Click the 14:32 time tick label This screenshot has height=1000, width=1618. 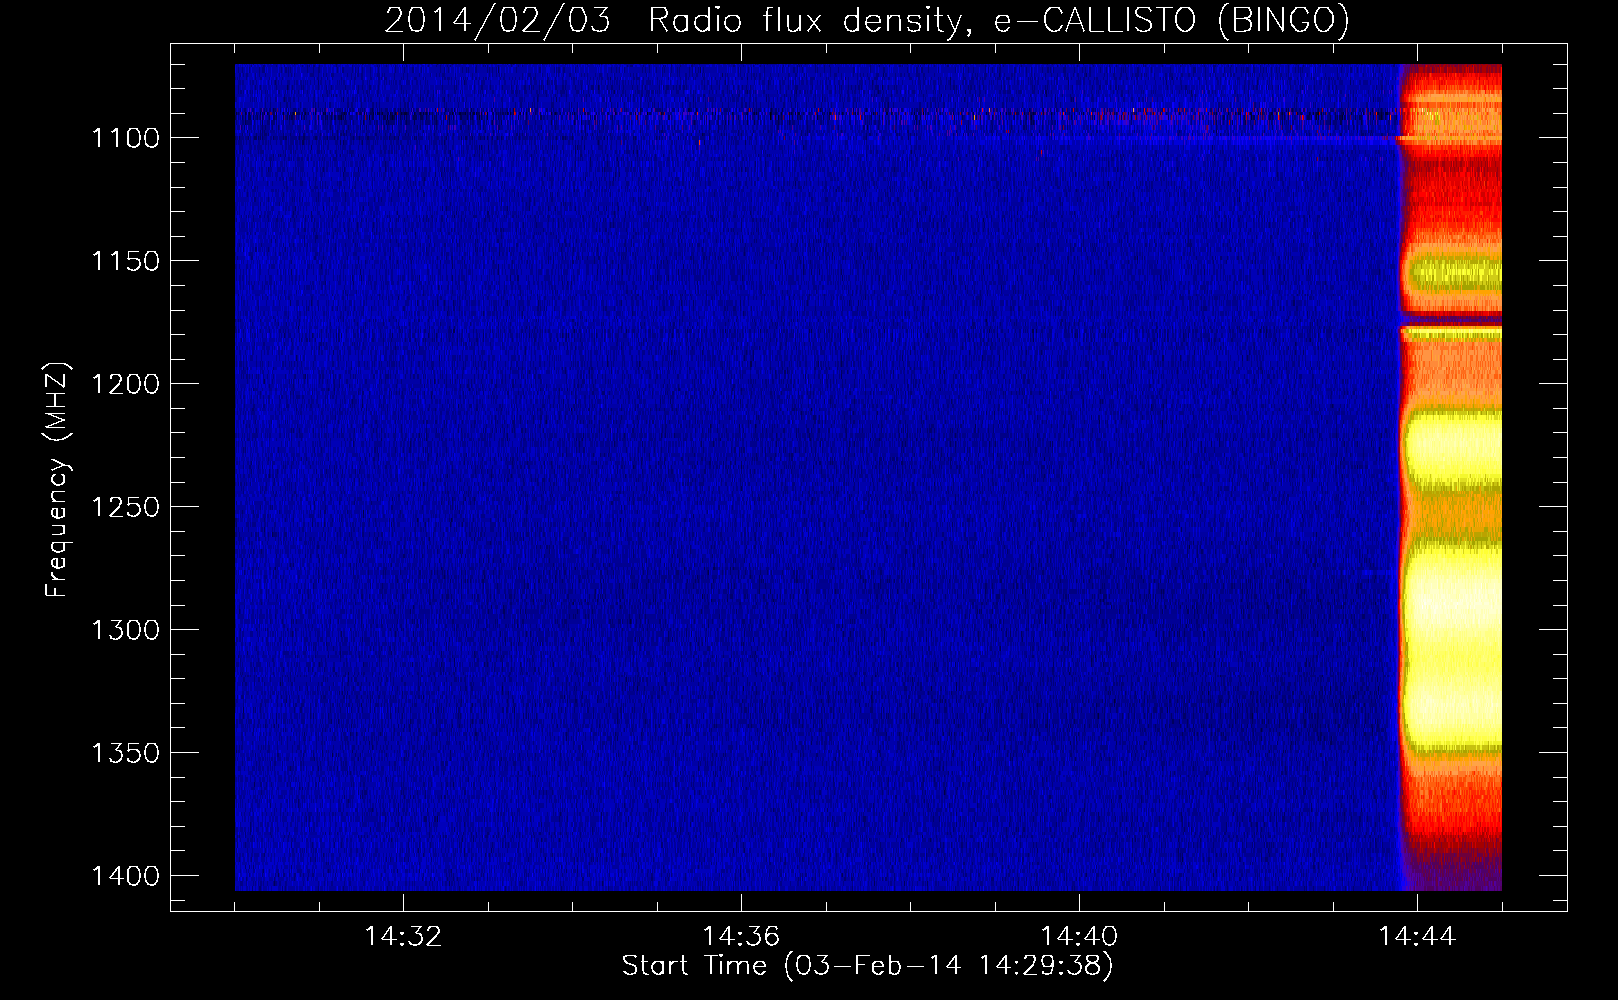tap(403, 937)
